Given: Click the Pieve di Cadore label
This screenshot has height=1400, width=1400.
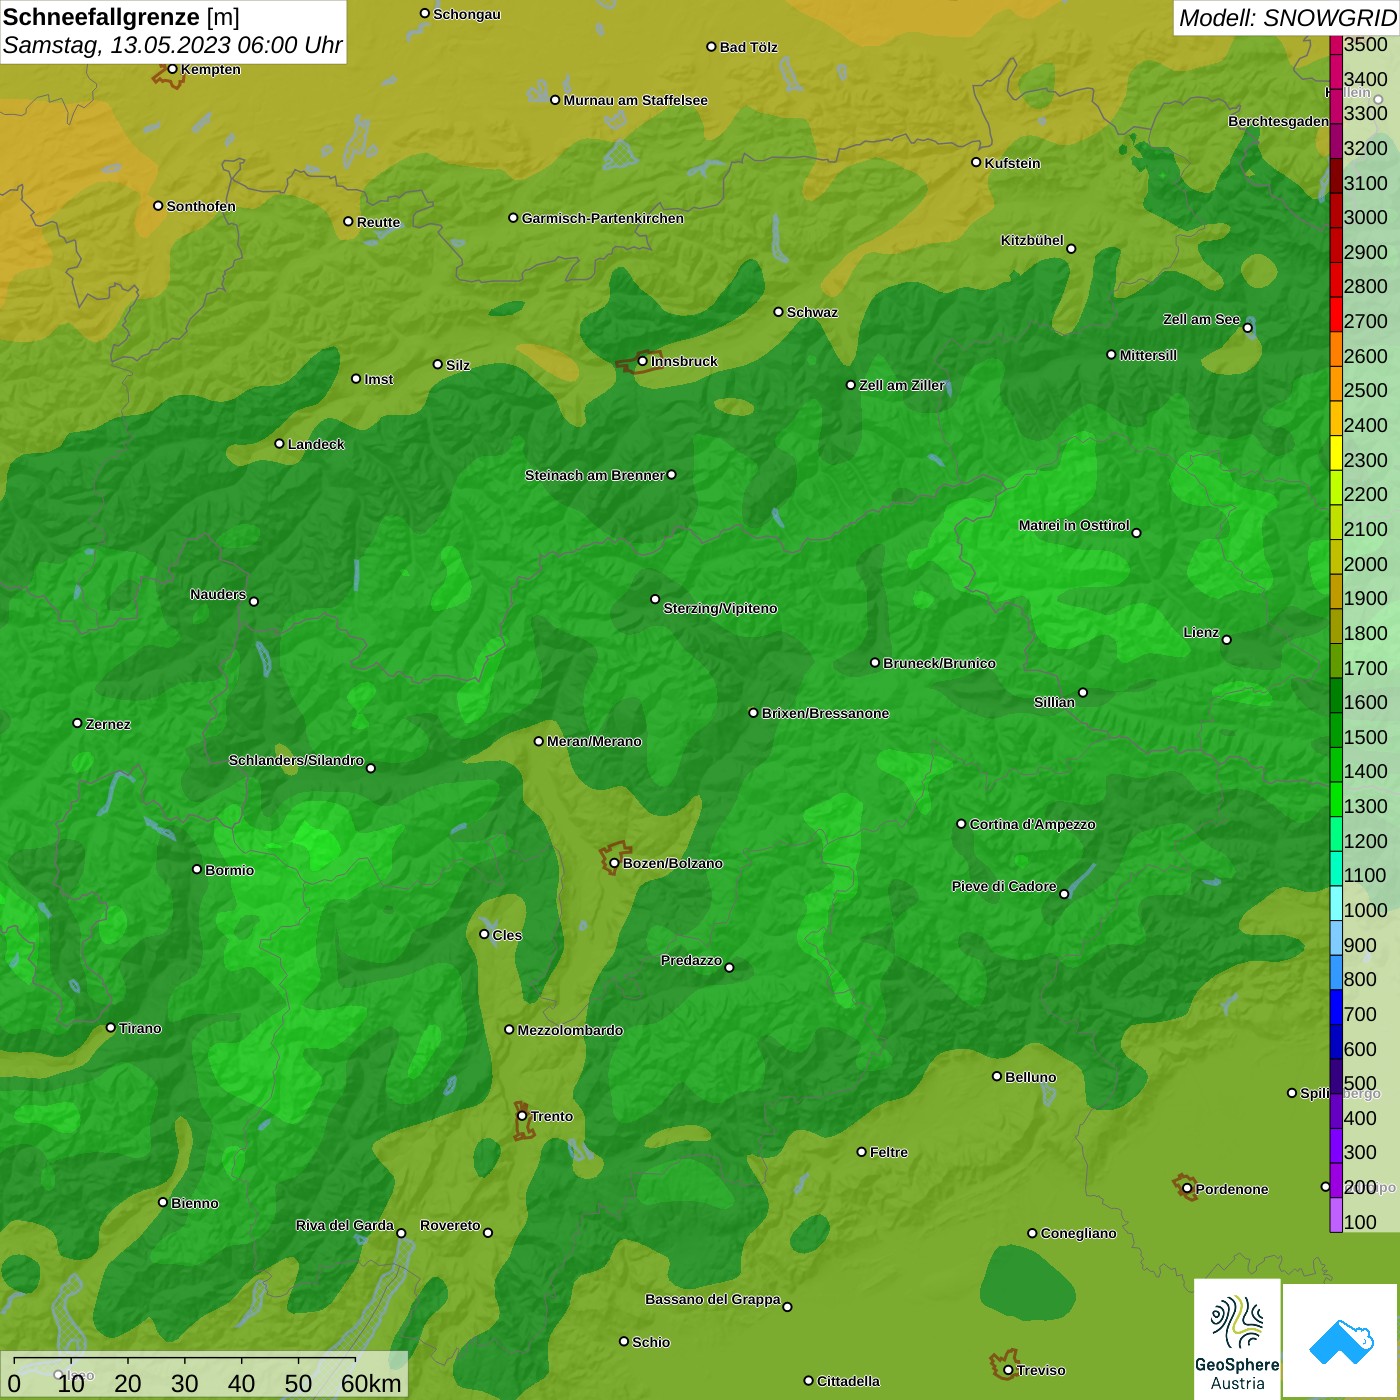Looking at the screenshot, I should point(1004,886).
